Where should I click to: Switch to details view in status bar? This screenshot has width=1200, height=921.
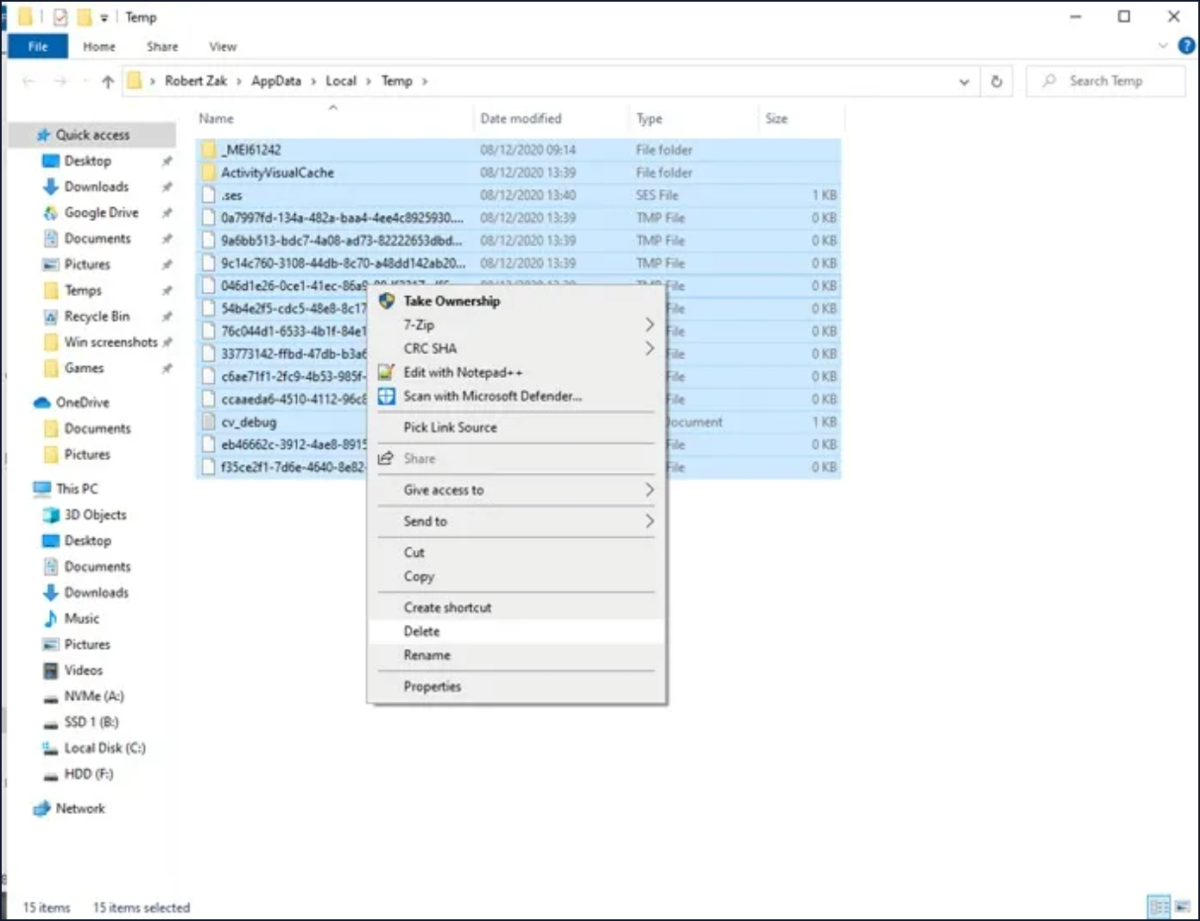(1161, 905)
